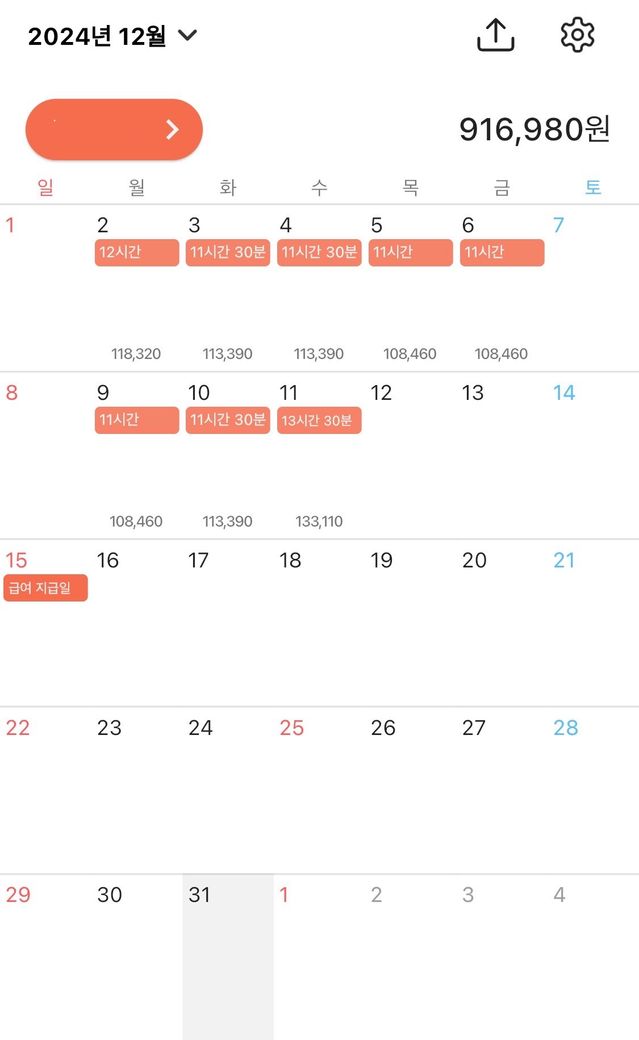
Task: Tap the 급여 지급일 payday label
Action: tap(46, 588)
